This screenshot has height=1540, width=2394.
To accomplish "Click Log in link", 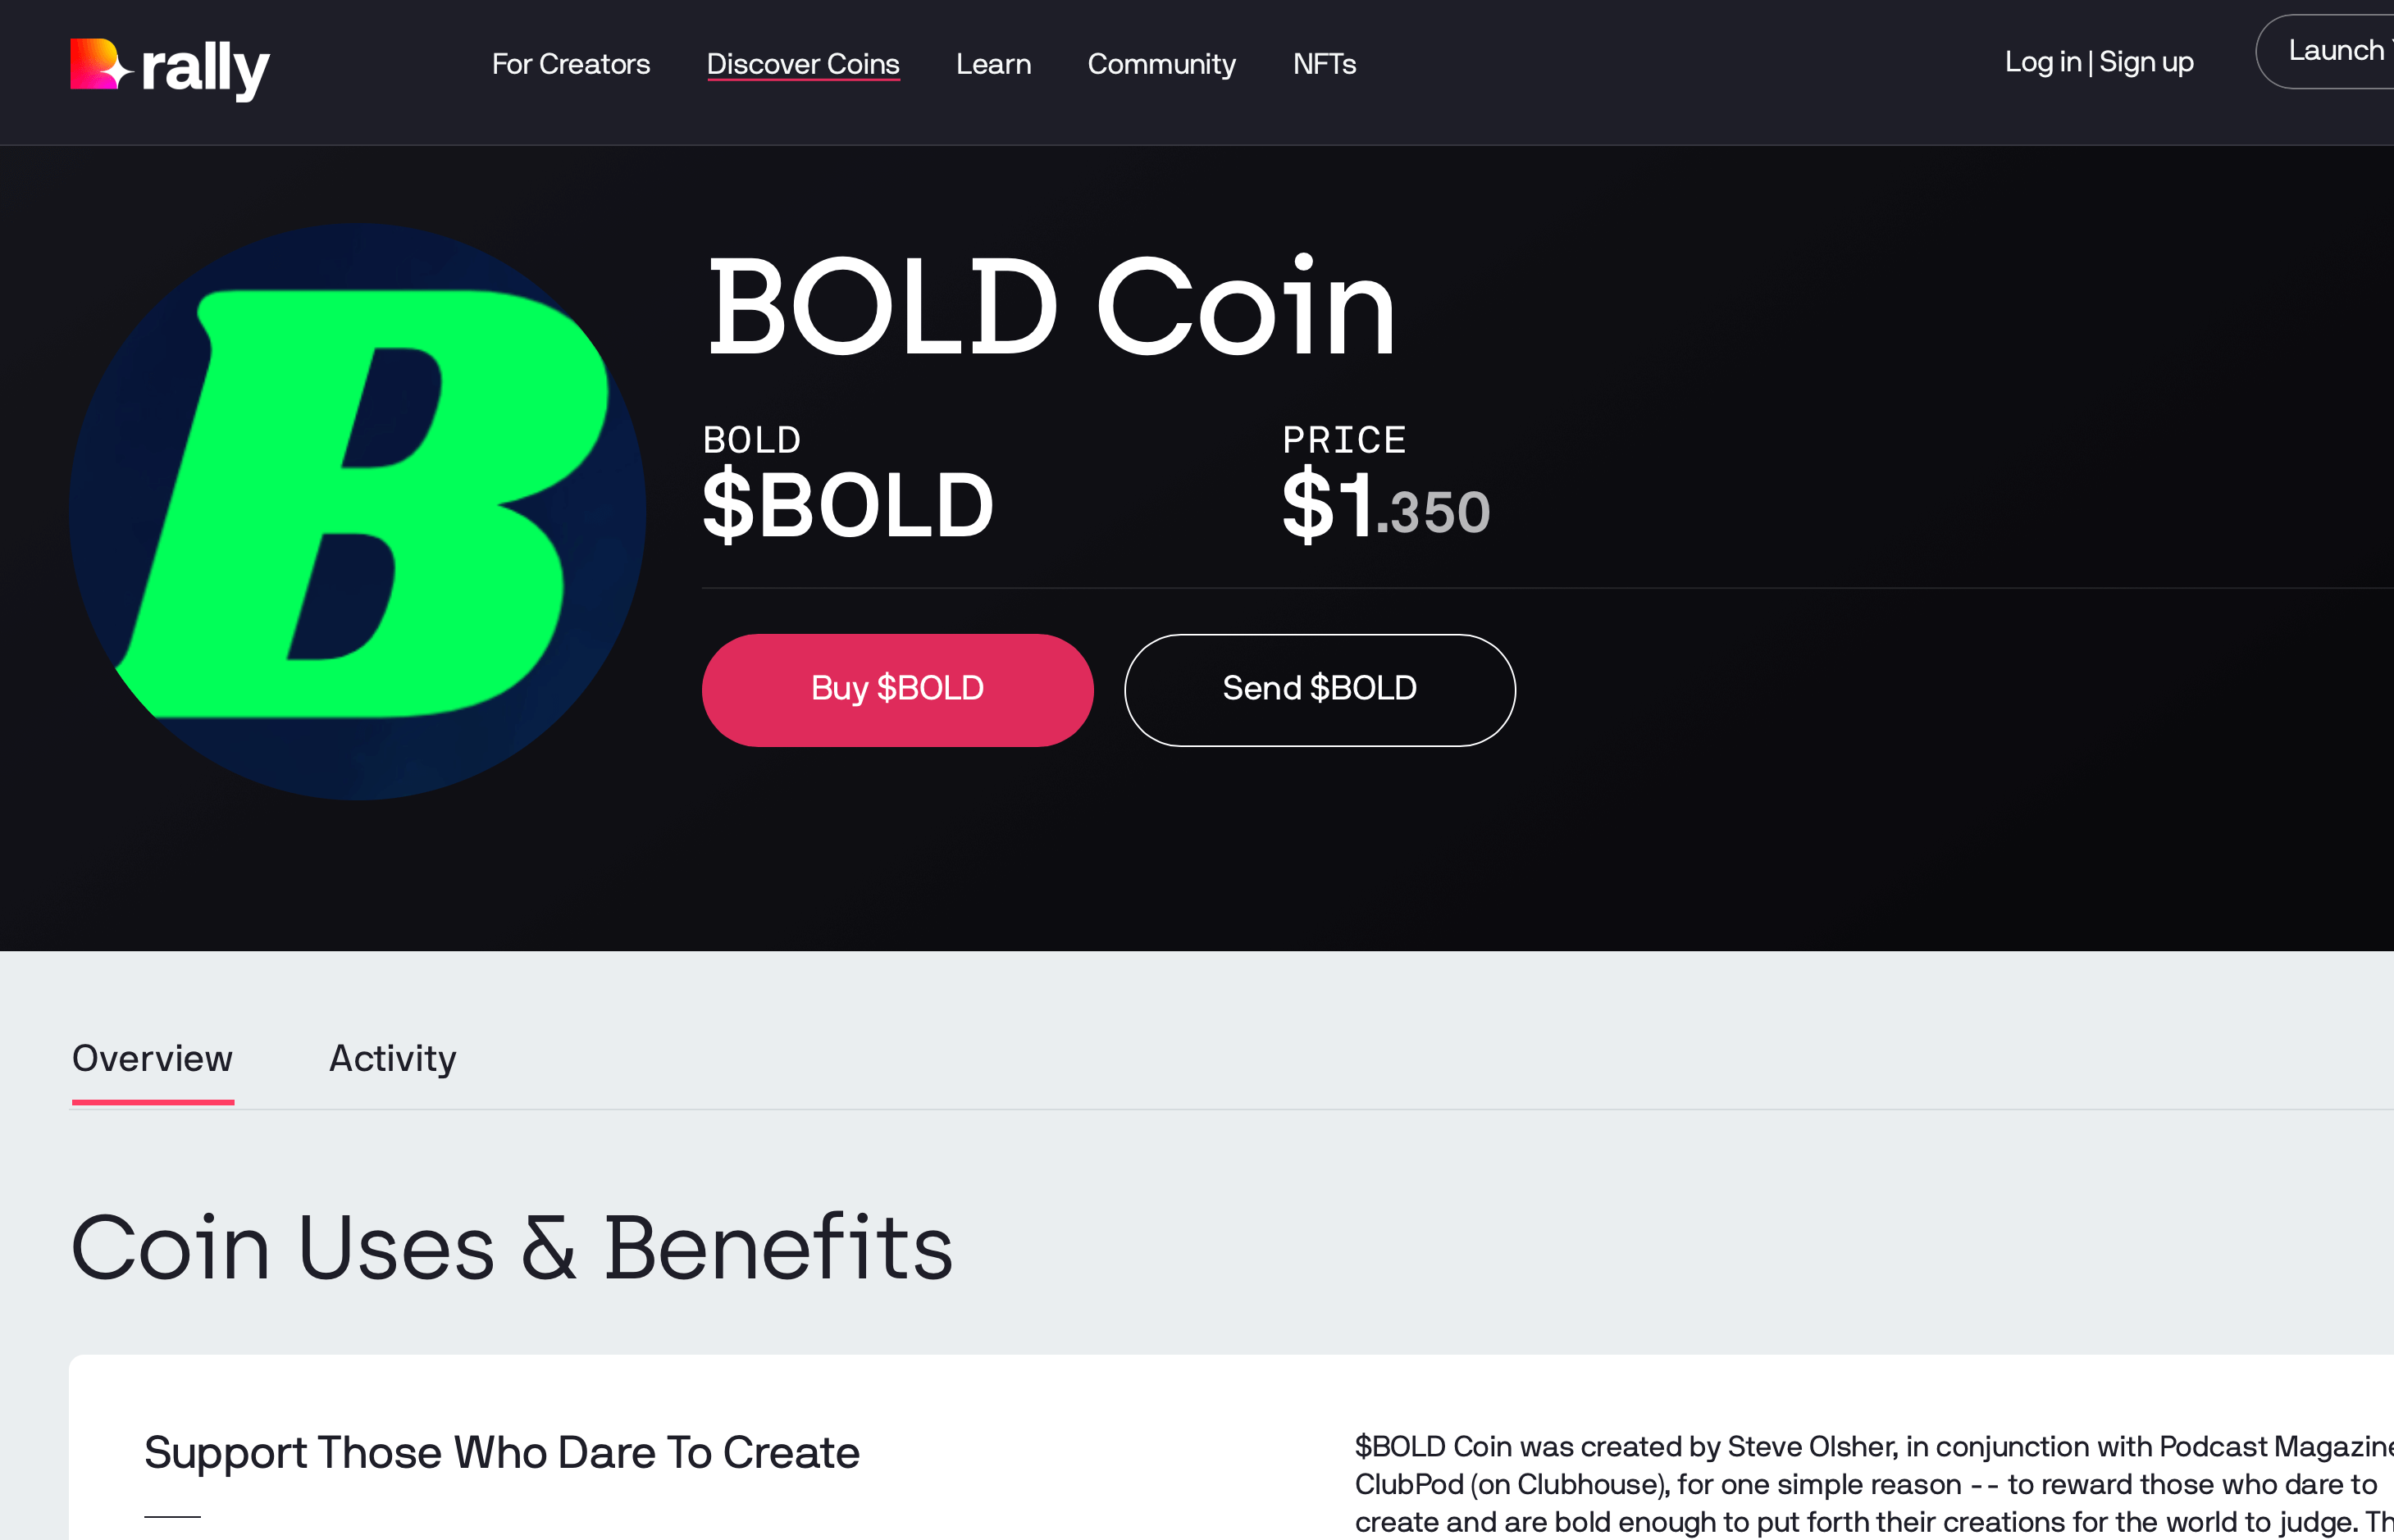I will coord(2042,62).
